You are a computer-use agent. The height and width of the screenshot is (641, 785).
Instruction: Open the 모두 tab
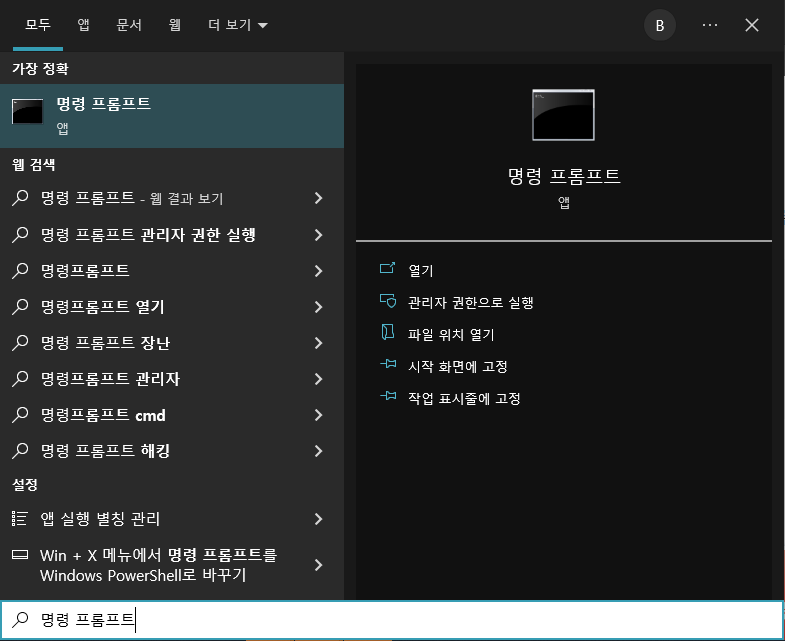(x=38, y=25)
